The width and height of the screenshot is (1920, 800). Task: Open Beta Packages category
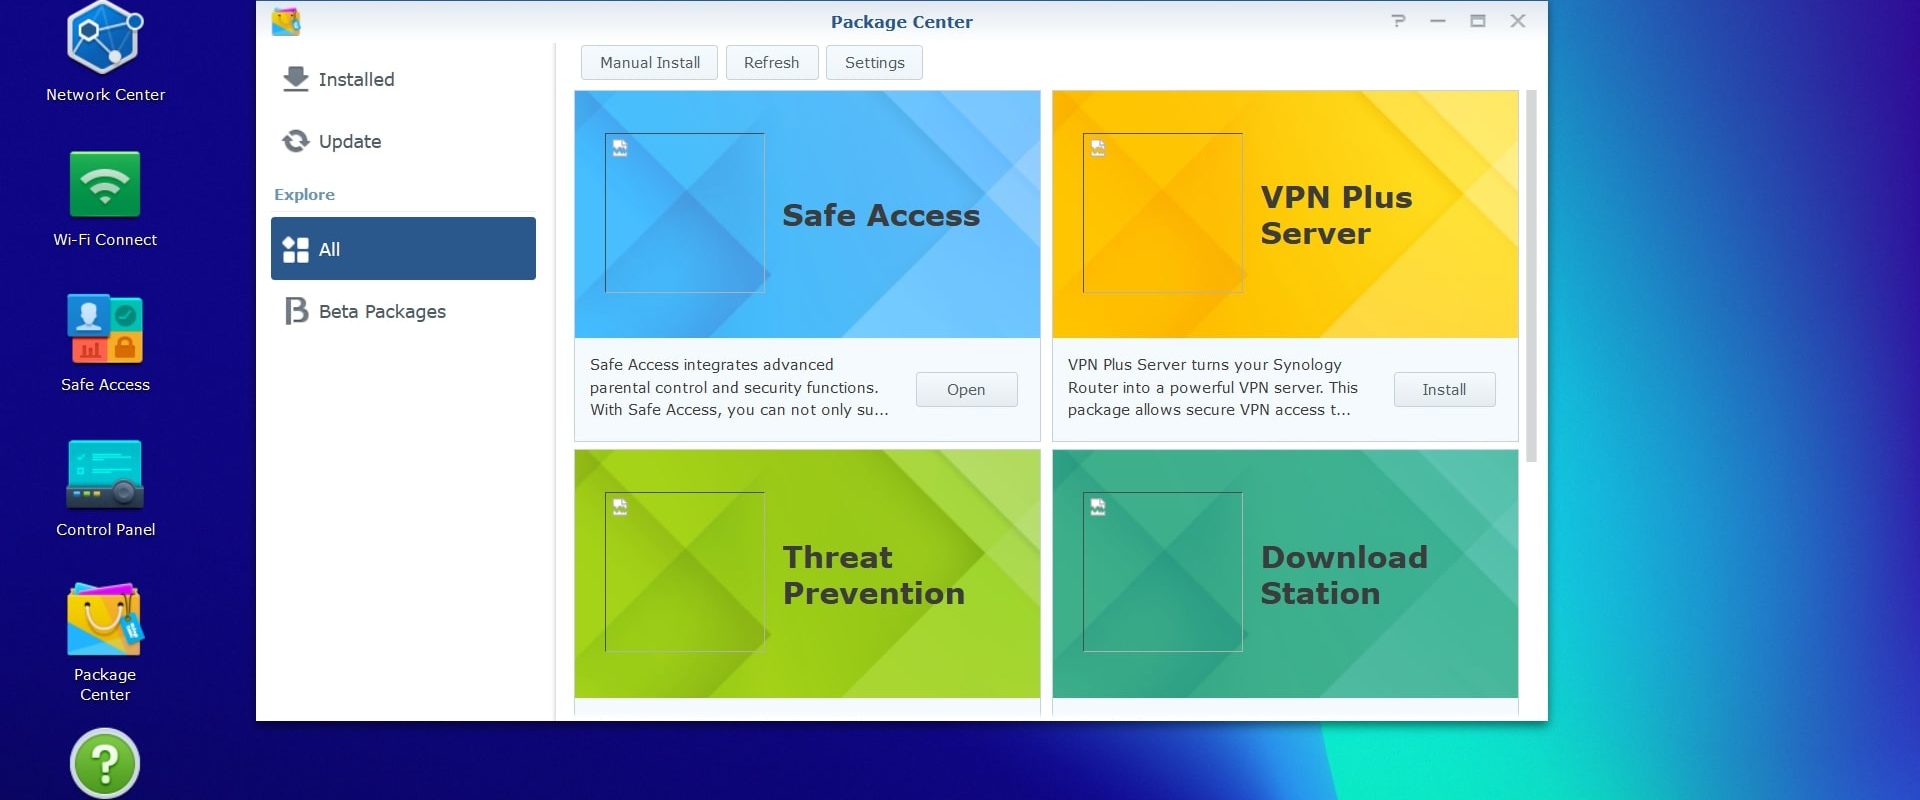tap(403, 311)
